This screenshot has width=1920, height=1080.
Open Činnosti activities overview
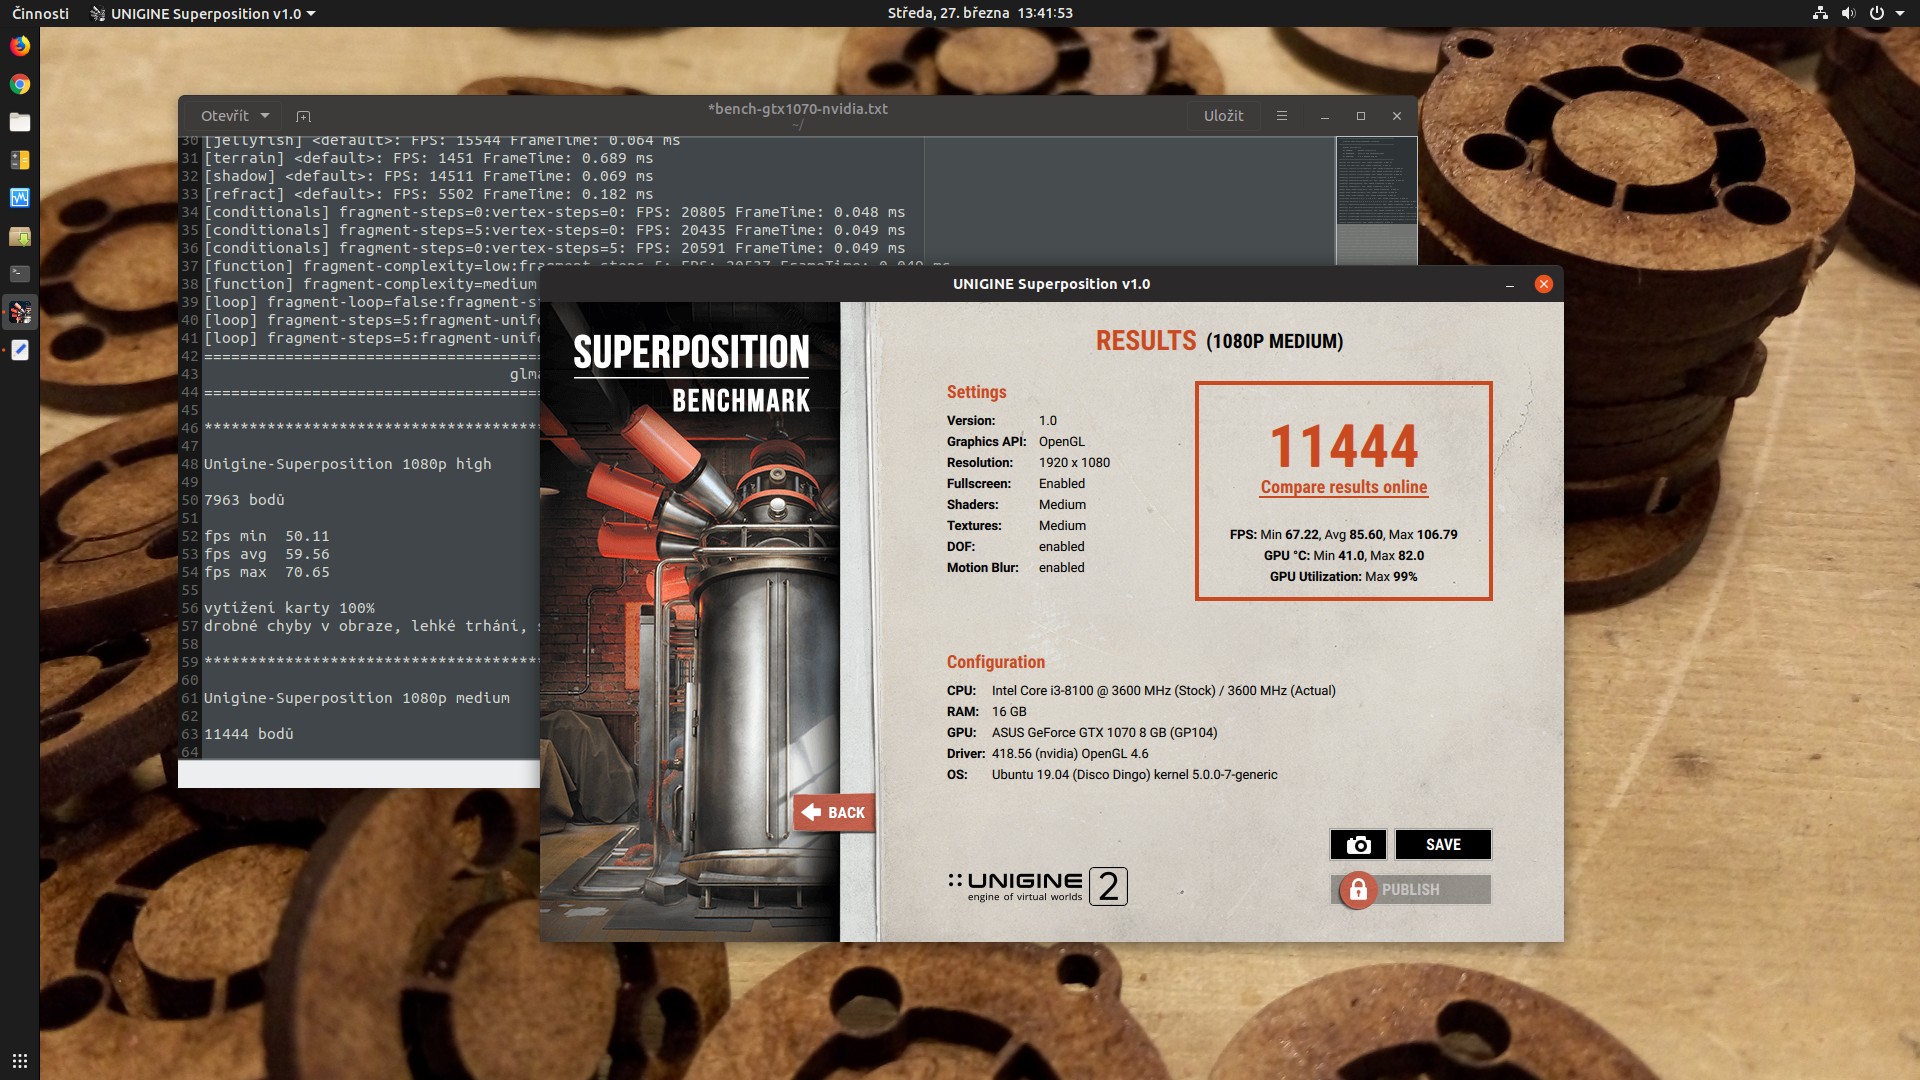coord(41,13)
